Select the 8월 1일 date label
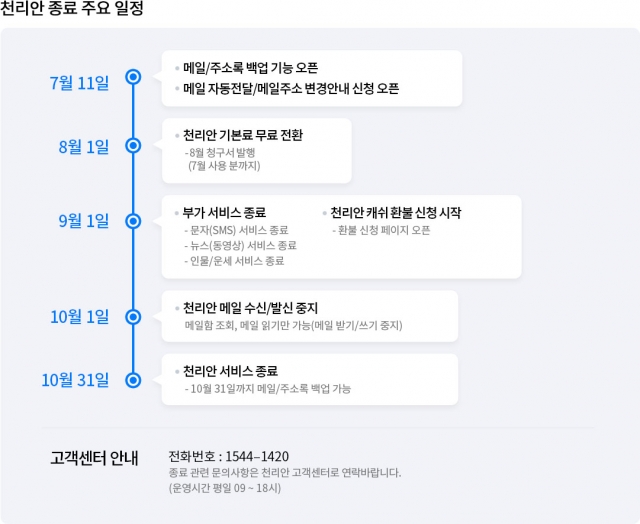This screenshot has height=524, width=640. [x=84, y=147]
